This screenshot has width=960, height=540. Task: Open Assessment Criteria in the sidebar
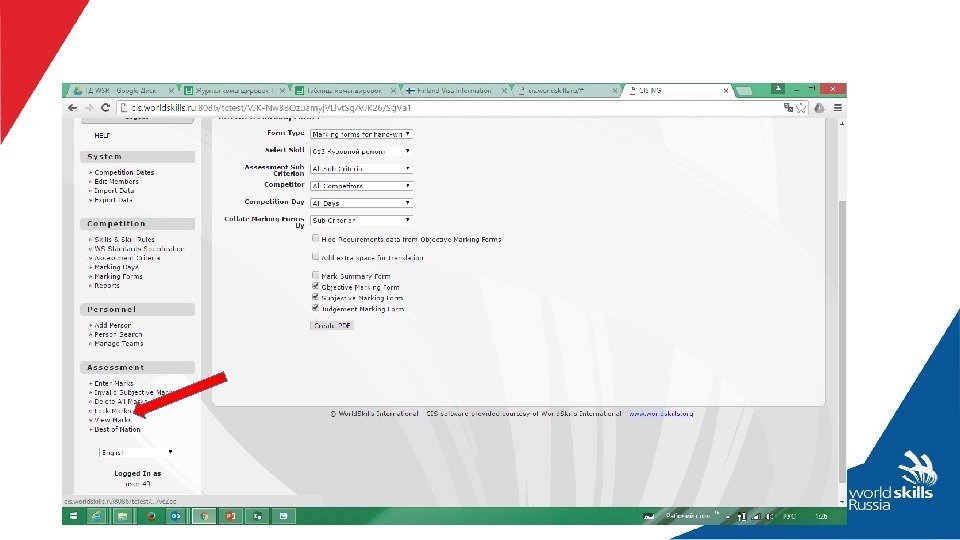(127, 258)
